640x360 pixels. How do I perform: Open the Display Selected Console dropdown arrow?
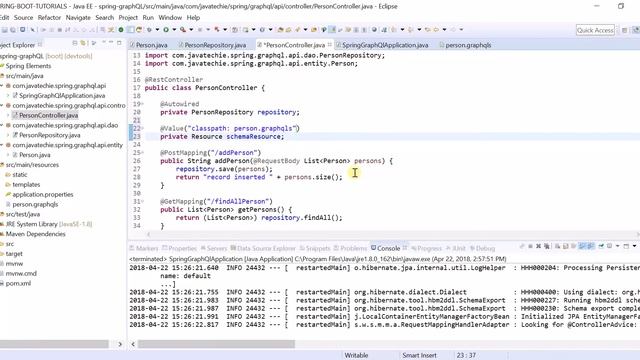pyautogui.click(x=618, y=246)
